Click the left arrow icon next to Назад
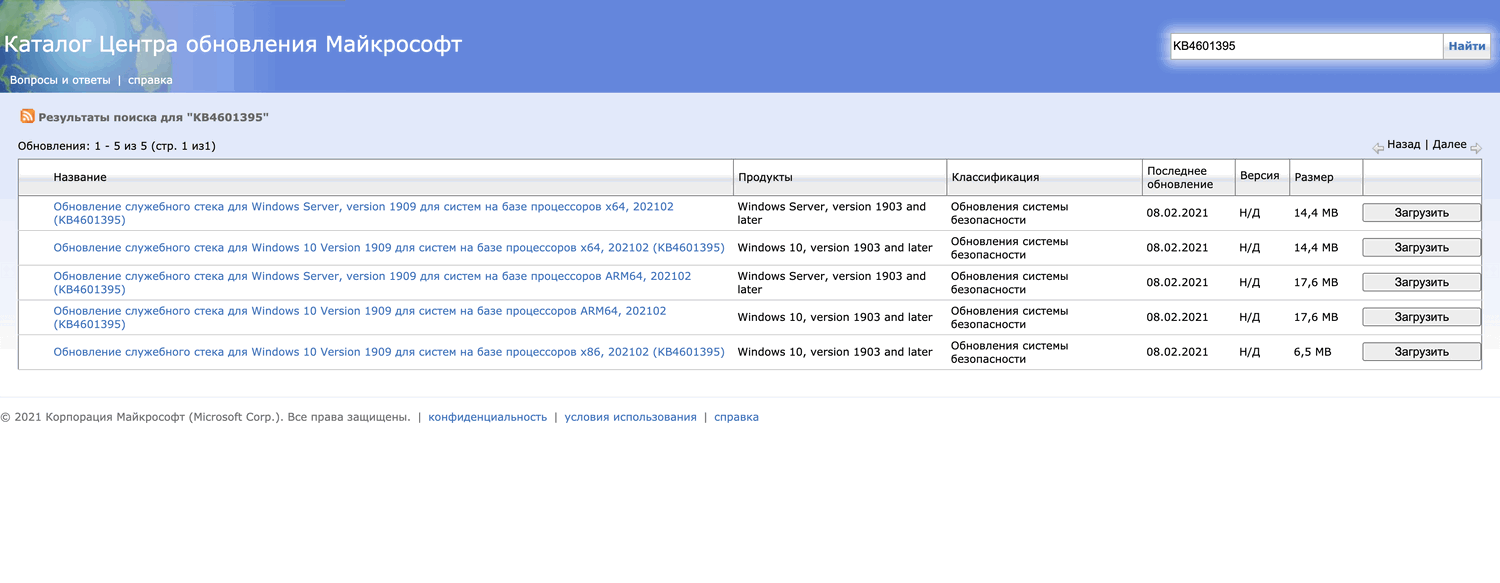Viewport: 1500px width, 583px height. (1378, 148)
